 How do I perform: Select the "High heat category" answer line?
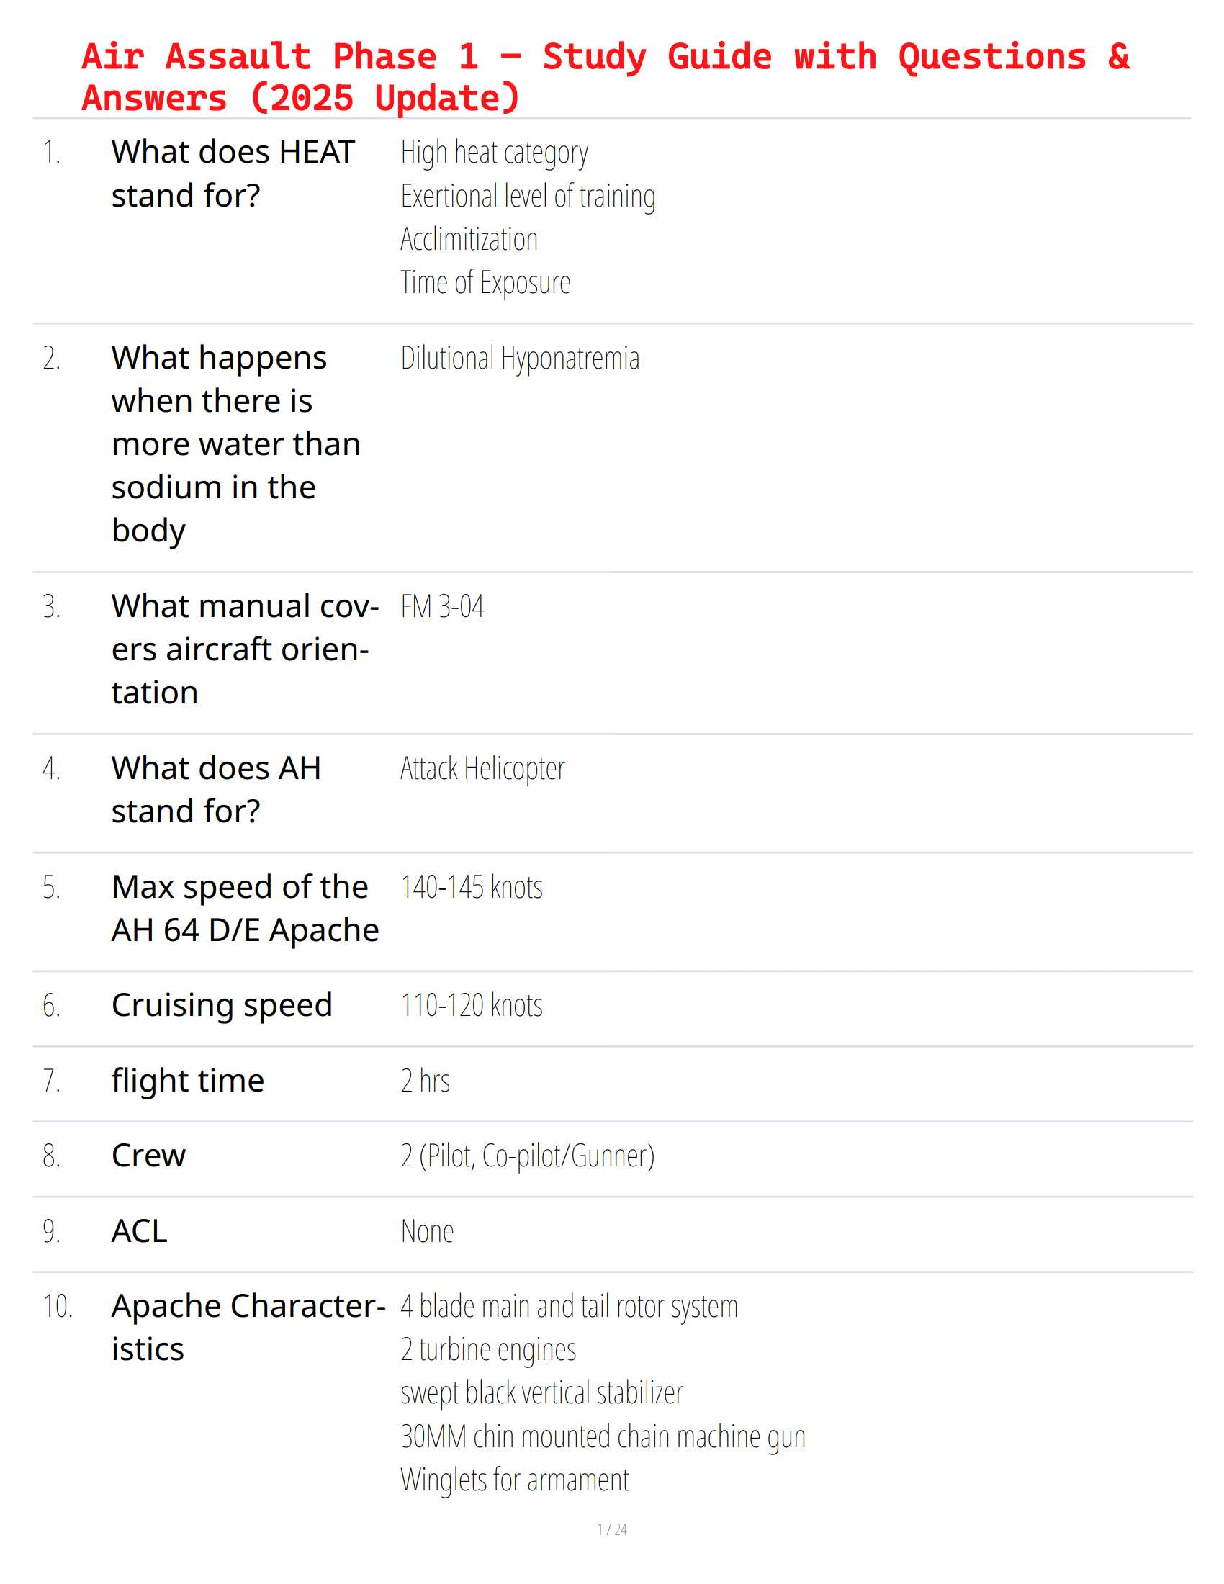494,153
